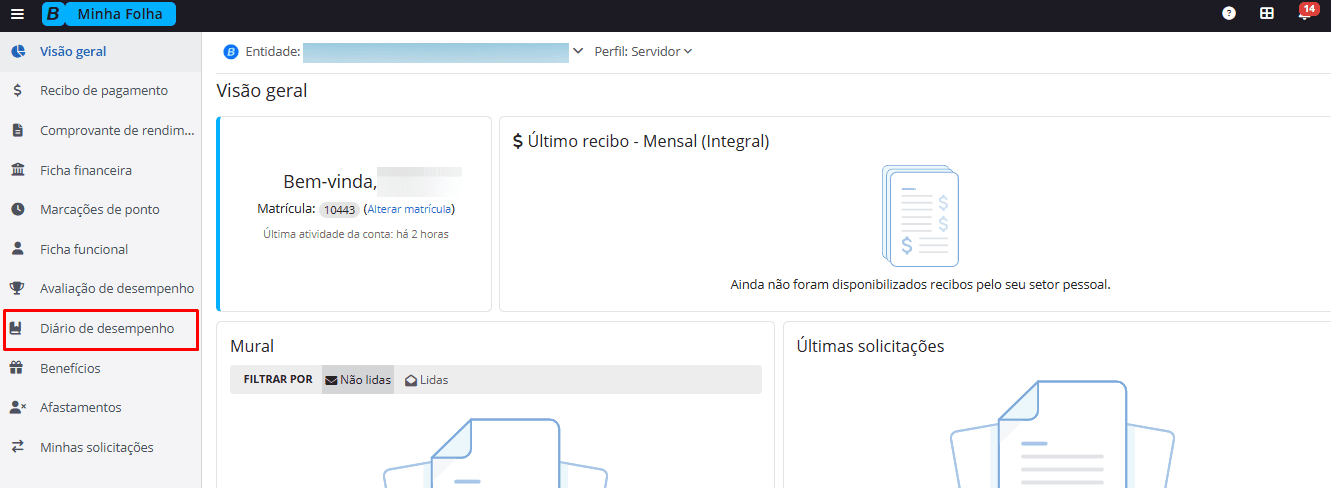
Task: Click the bank icon for Ficha financeira
Action: pos(18,171)
